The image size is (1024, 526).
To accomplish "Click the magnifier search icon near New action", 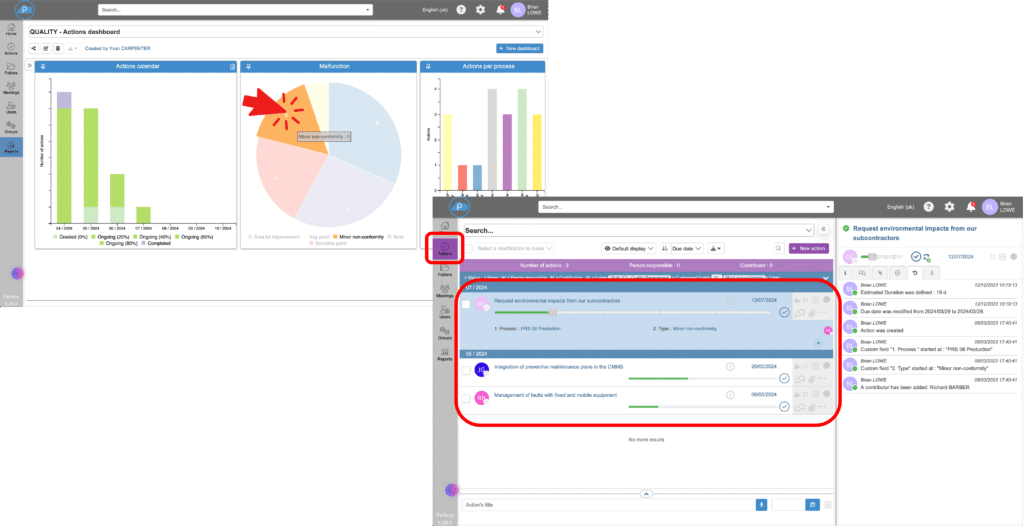I will pos(778,248).
